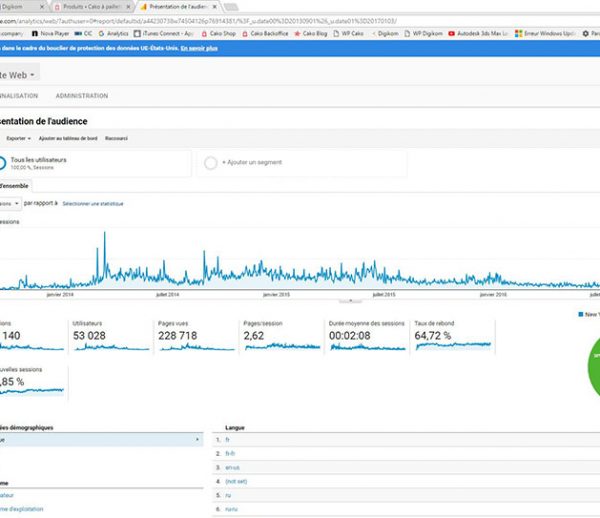This screenshot has width=600, height=518.
Task: Close the Présentation de l'audience tab
Action: pos(215,7)
